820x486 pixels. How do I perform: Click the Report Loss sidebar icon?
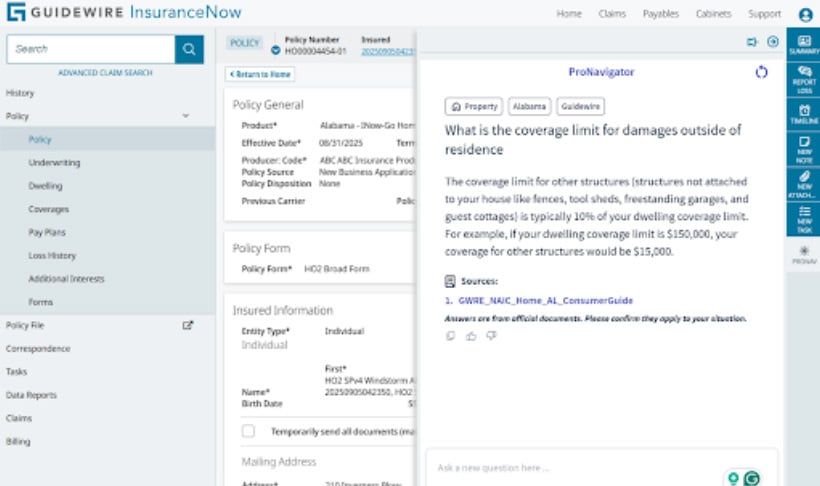(x=804, y=79)
